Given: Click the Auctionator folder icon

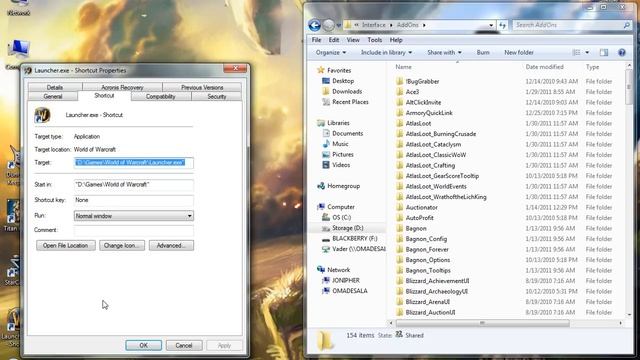Looking at the screenshot, I should coord(400,207).
